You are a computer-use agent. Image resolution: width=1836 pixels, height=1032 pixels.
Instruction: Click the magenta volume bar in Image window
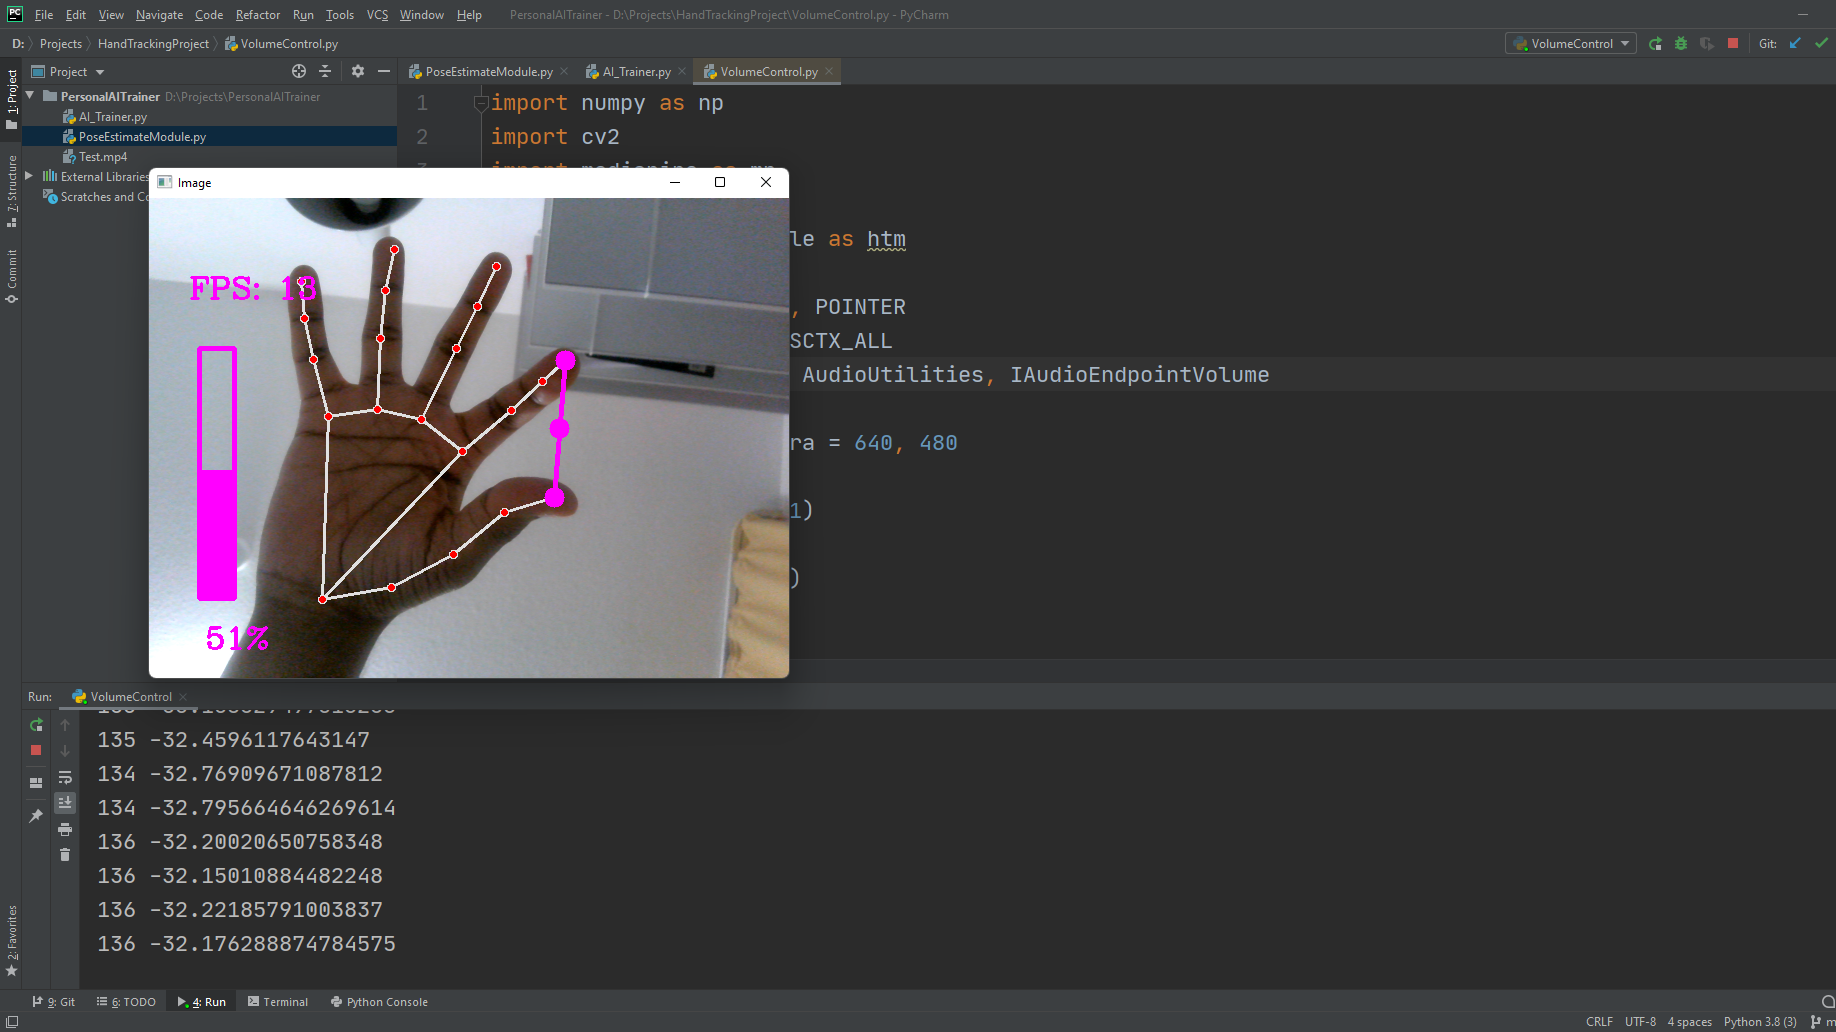click(x=217, y=473)
